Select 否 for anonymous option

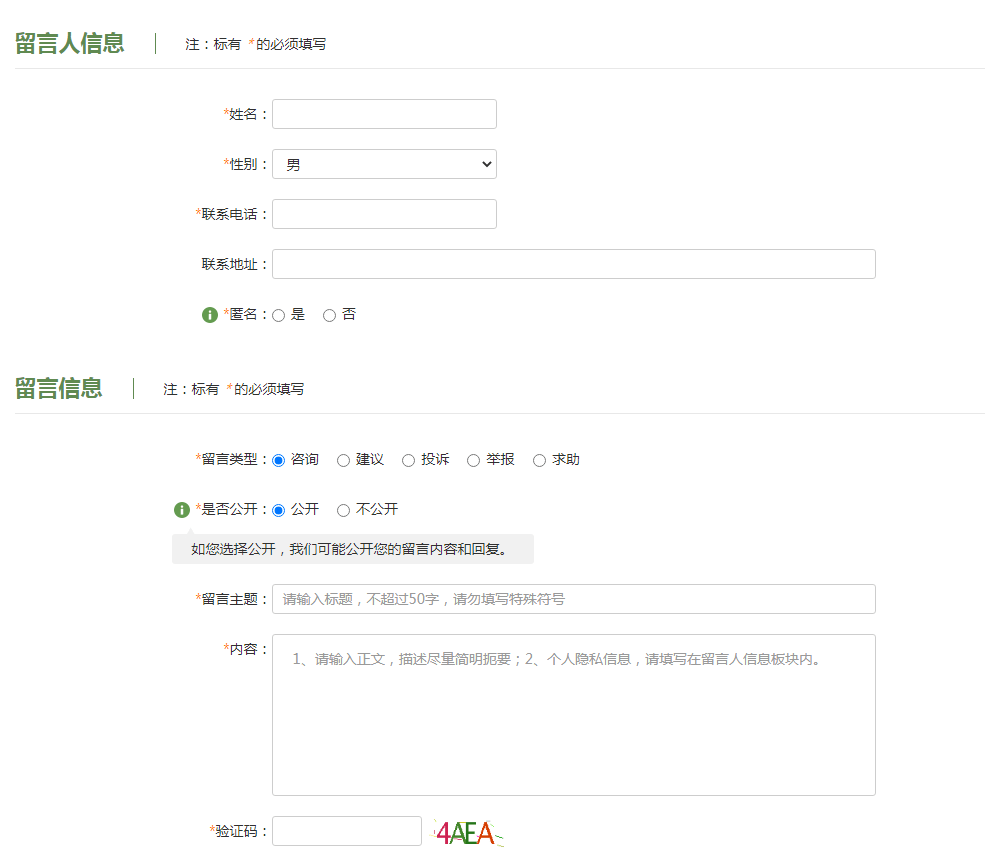[329, 315]
